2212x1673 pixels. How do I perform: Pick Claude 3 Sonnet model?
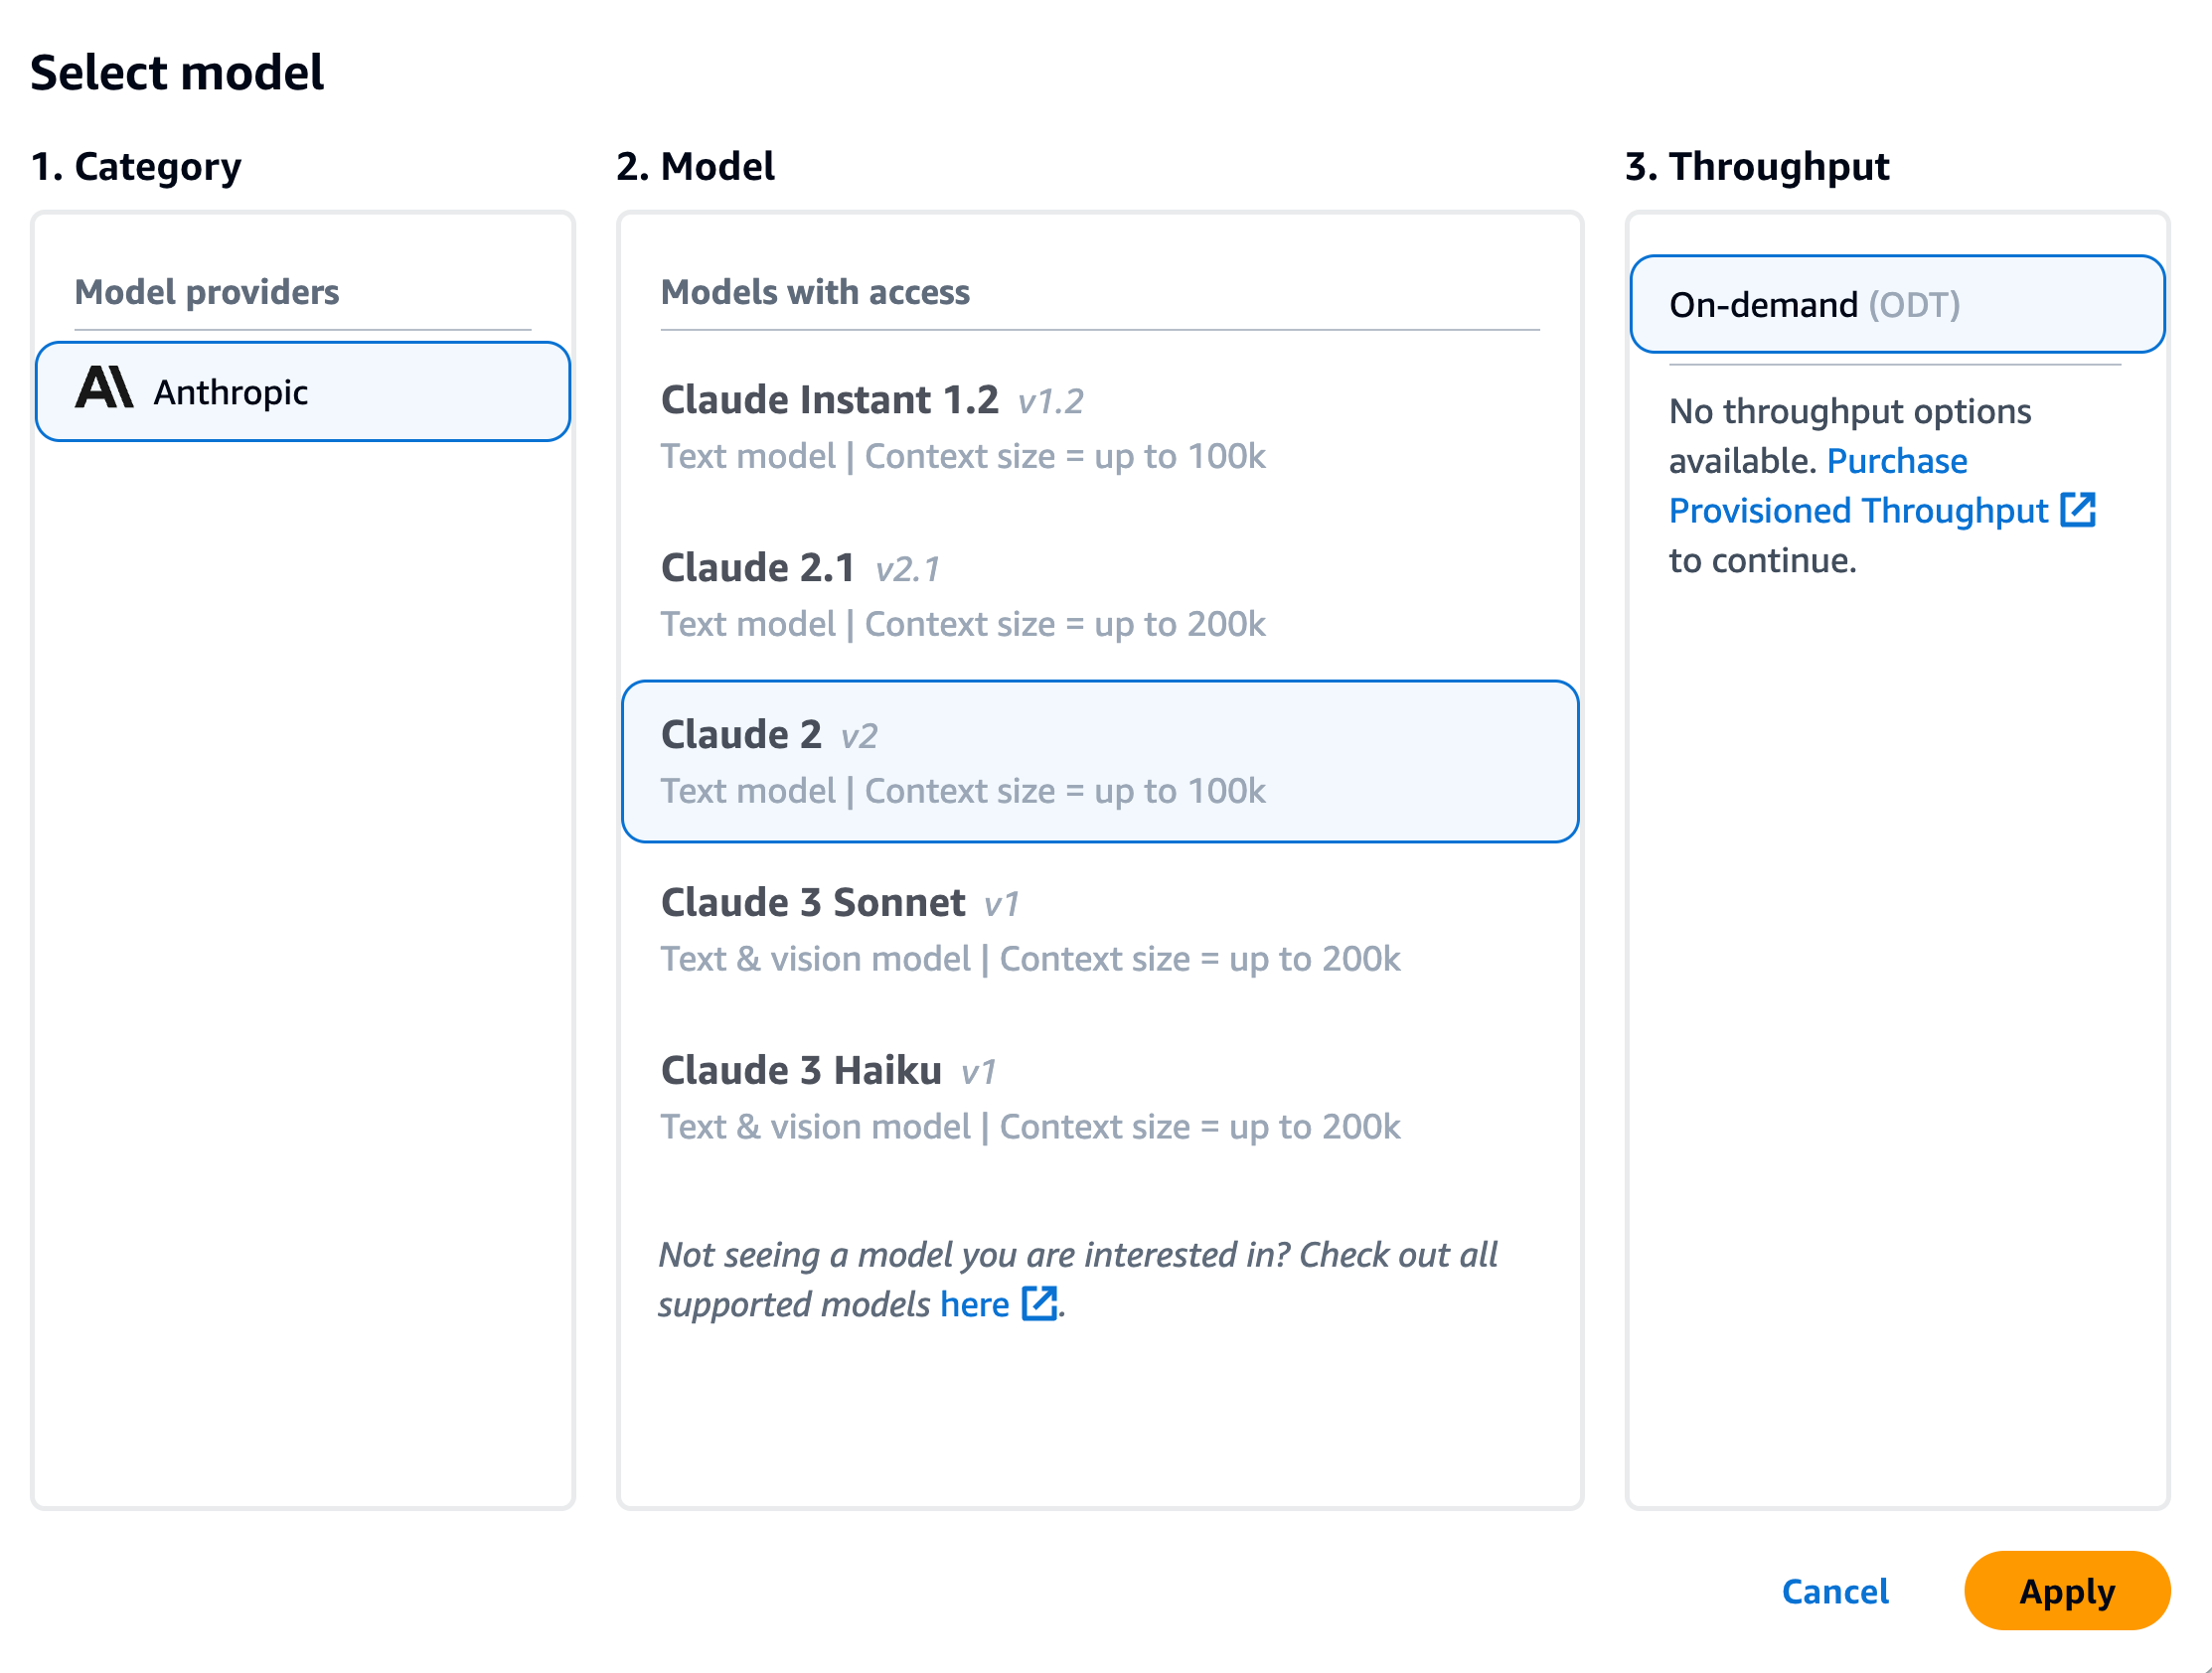pos(1100,930)
